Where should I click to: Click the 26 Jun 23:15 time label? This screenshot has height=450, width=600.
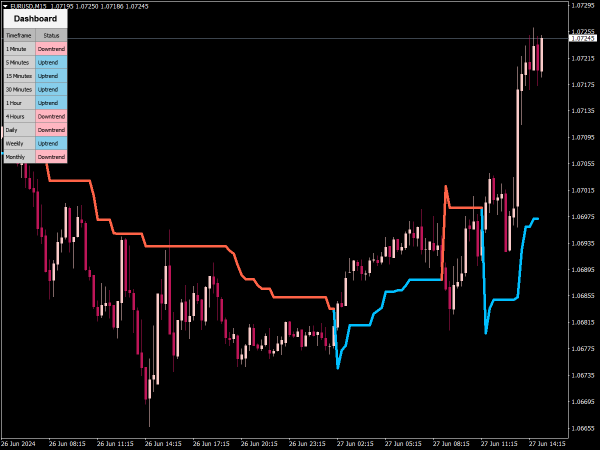(307, 444)
